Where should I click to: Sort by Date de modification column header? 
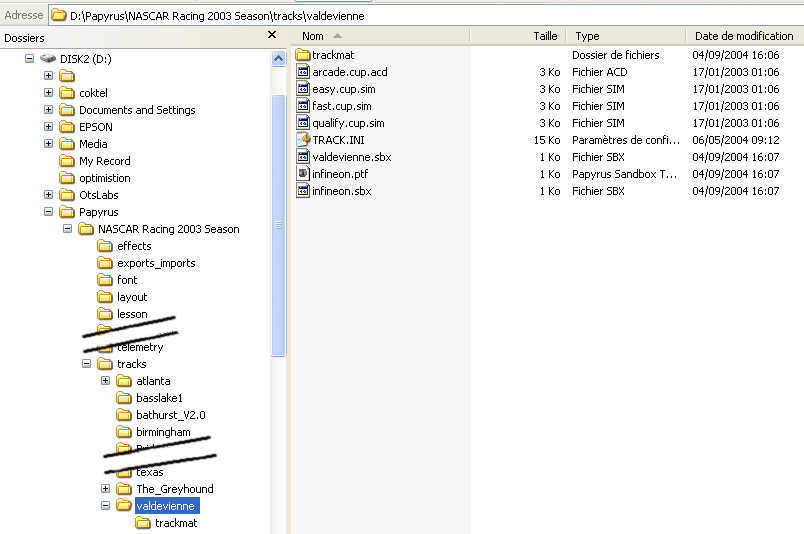point(745,36)
